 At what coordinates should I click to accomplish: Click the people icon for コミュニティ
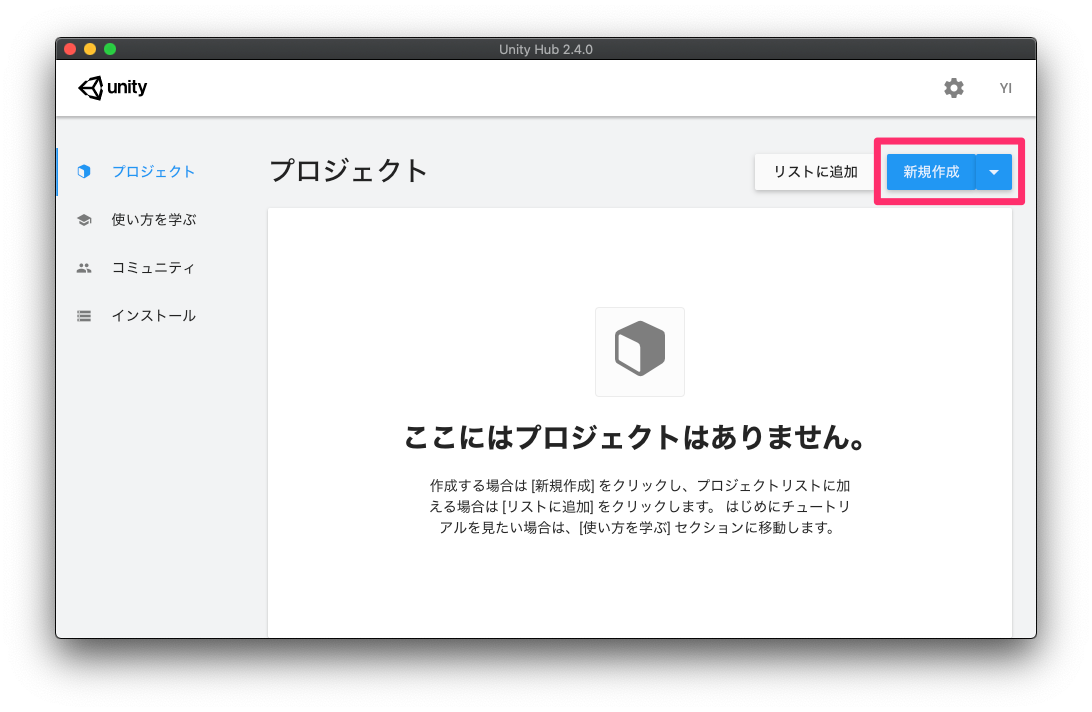(84, 268)
